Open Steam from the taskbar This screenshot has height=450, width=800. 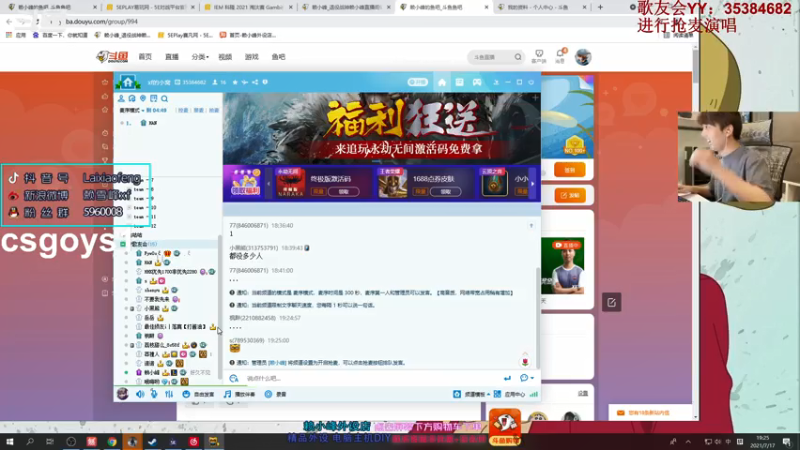pyautogui.click(x=152, y=441)
